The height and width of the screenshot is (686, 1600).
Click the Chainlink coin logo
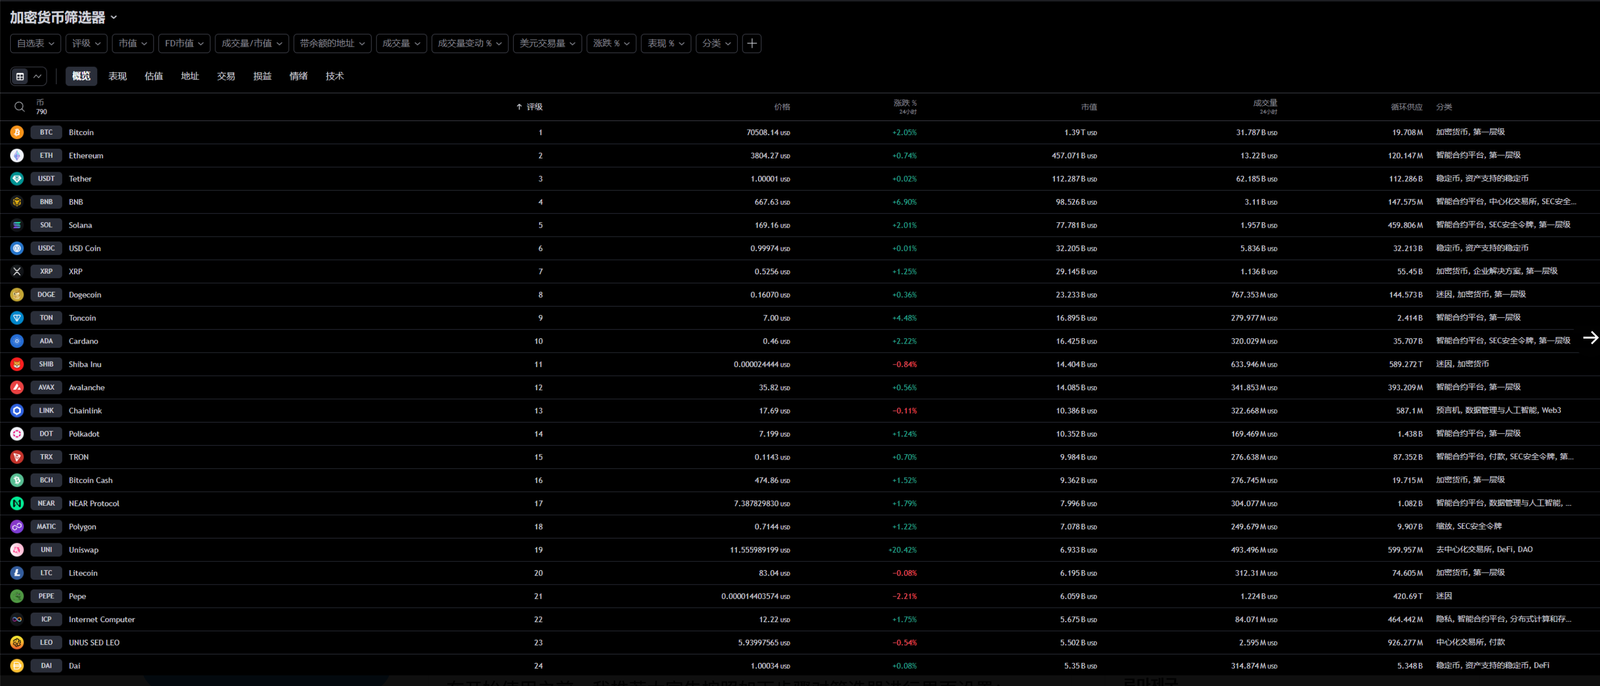[17, 411]
